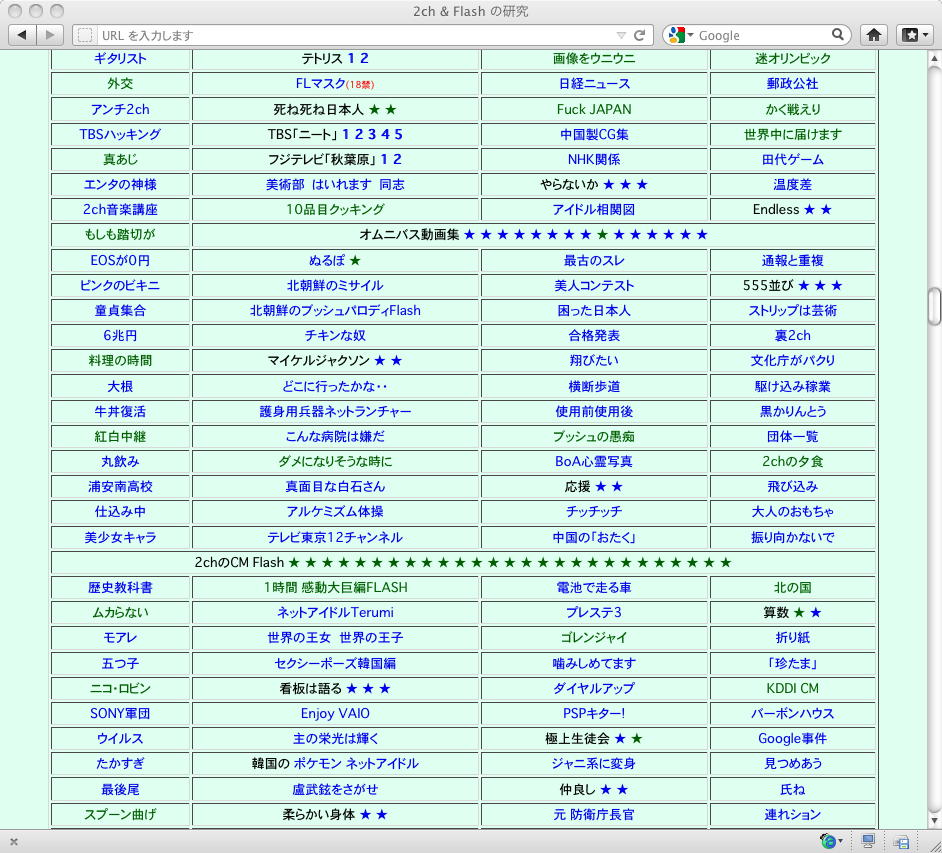Open the 日経ニュース link
The height and width of the screenshot is (853, 942).
pyautogui.click(x=594, y=83)
